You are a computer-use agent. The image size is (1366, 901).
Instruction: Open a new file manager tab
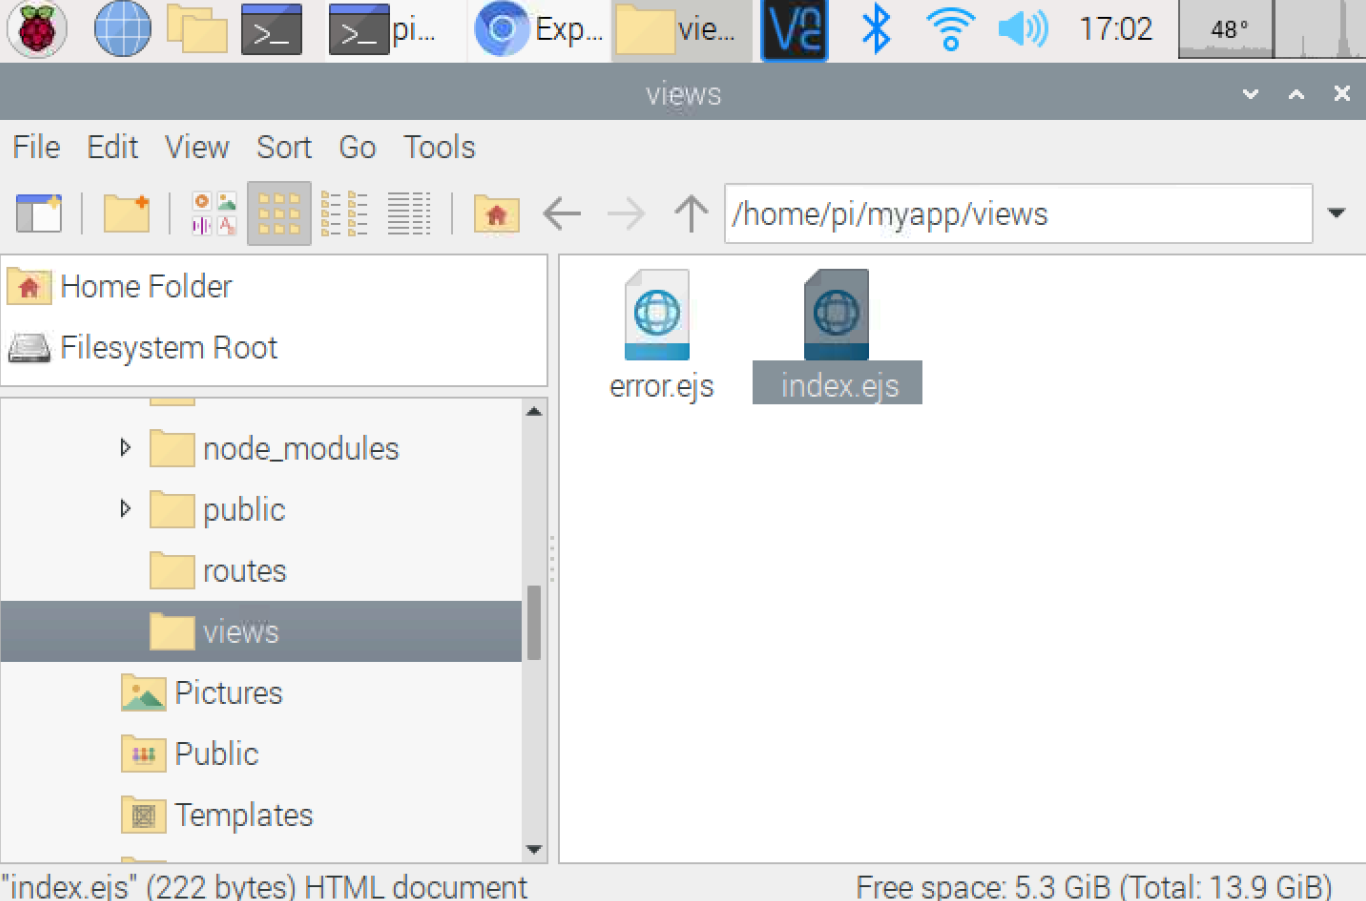[x=38, y=213]
